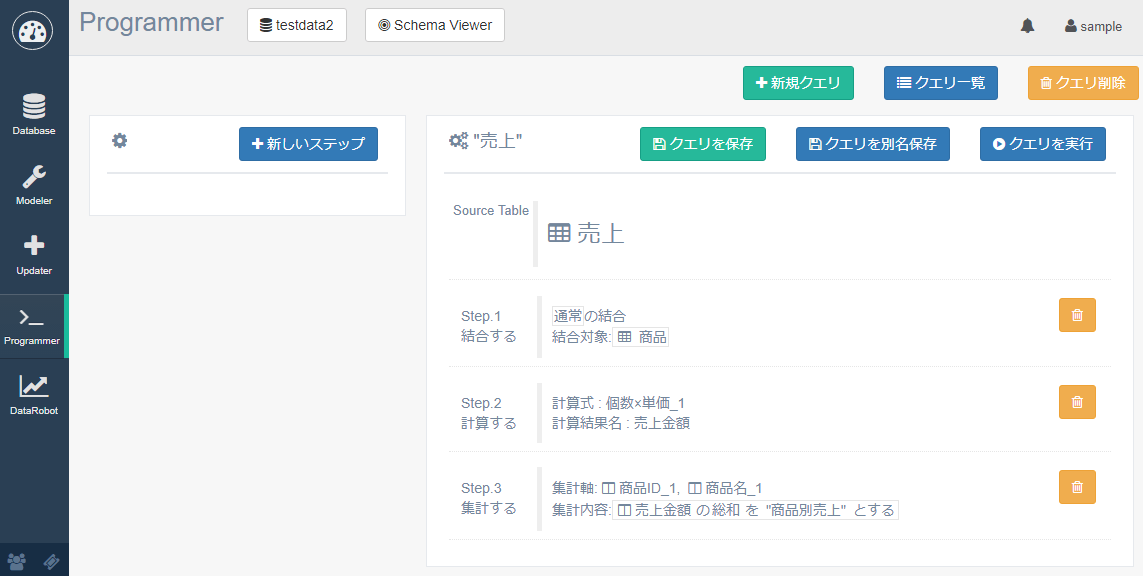Remove Step.3 aggregation with trash icon
1143x576 pixels.
click(1077, 487)
